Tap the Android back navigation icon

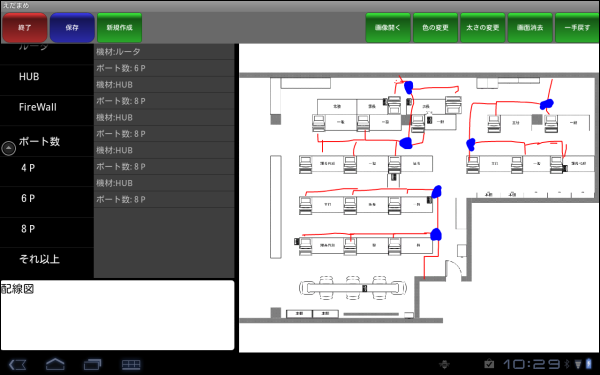click(x=18, y=364)
